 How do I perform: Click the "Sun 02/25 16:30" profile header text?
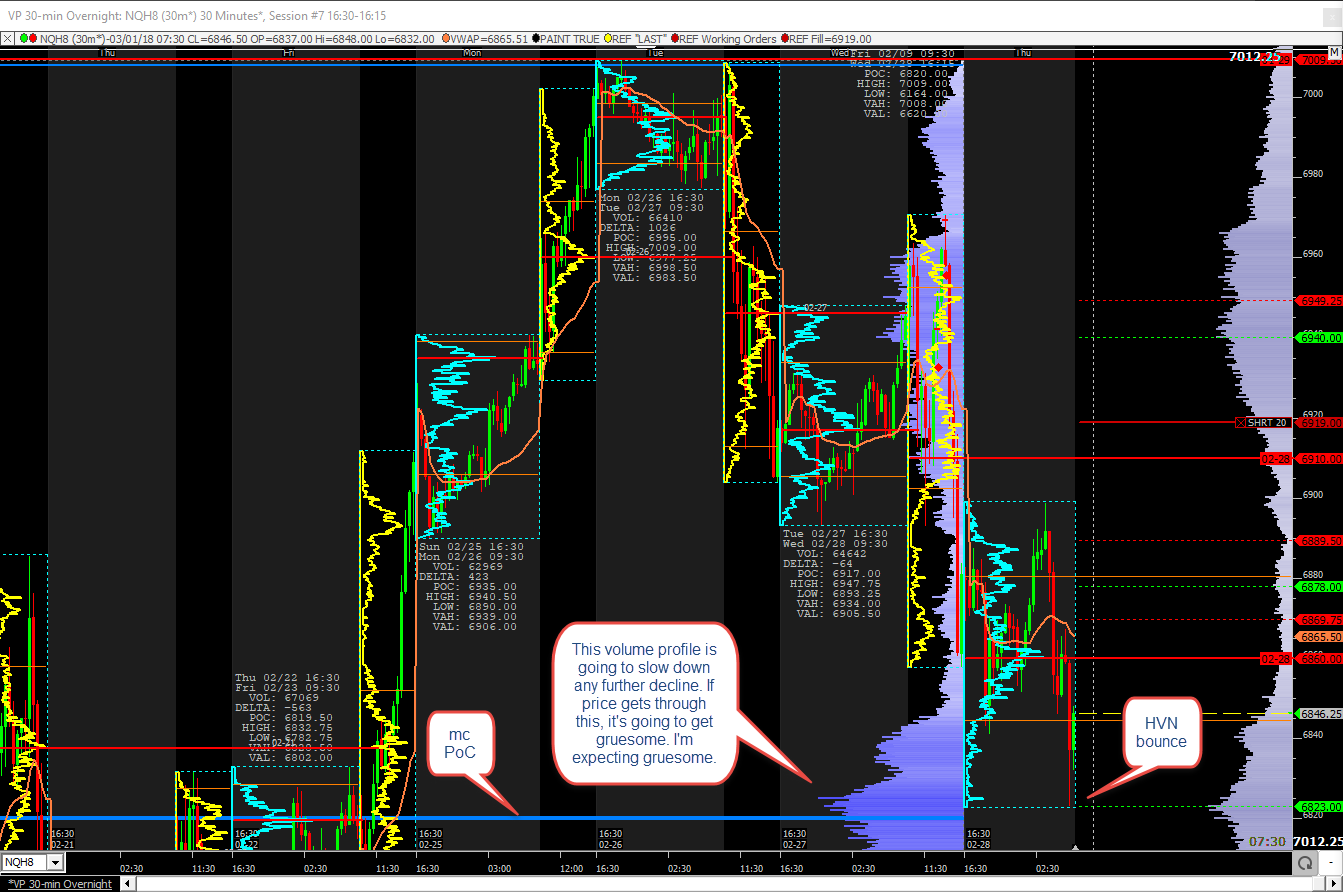470,546
